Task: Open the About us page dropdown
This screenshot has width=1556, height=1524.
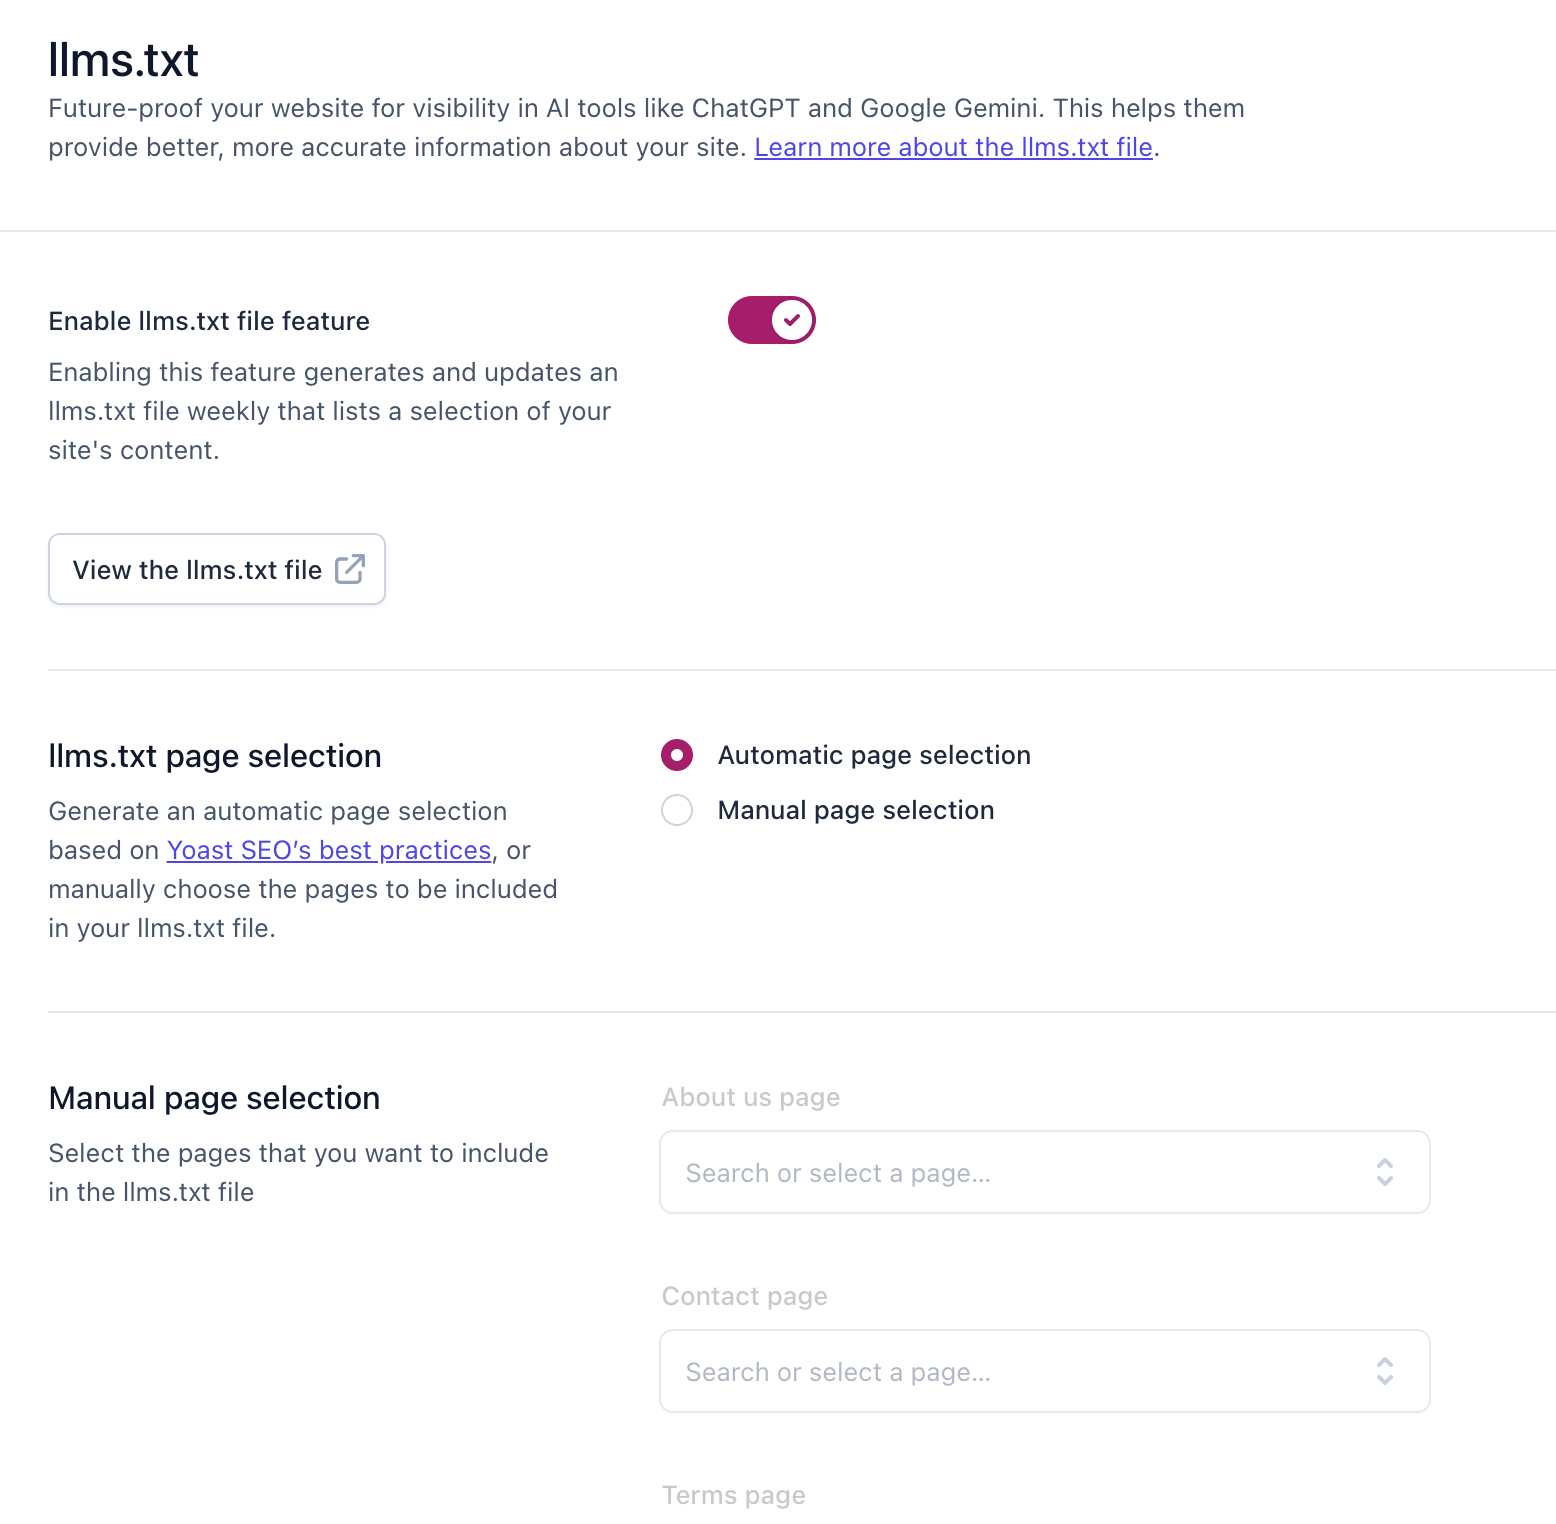Action: 1044,1172
